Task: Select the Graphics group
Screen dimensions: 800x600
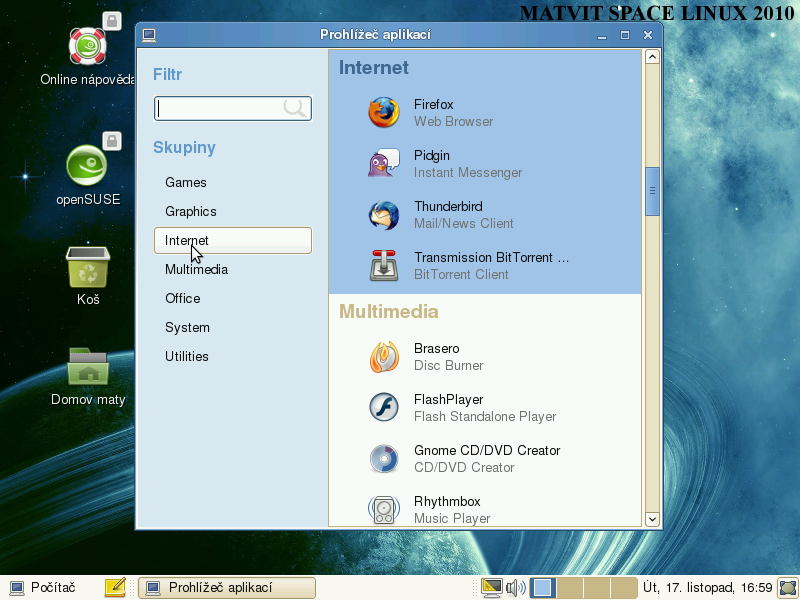Action: [x=191, y=212]
